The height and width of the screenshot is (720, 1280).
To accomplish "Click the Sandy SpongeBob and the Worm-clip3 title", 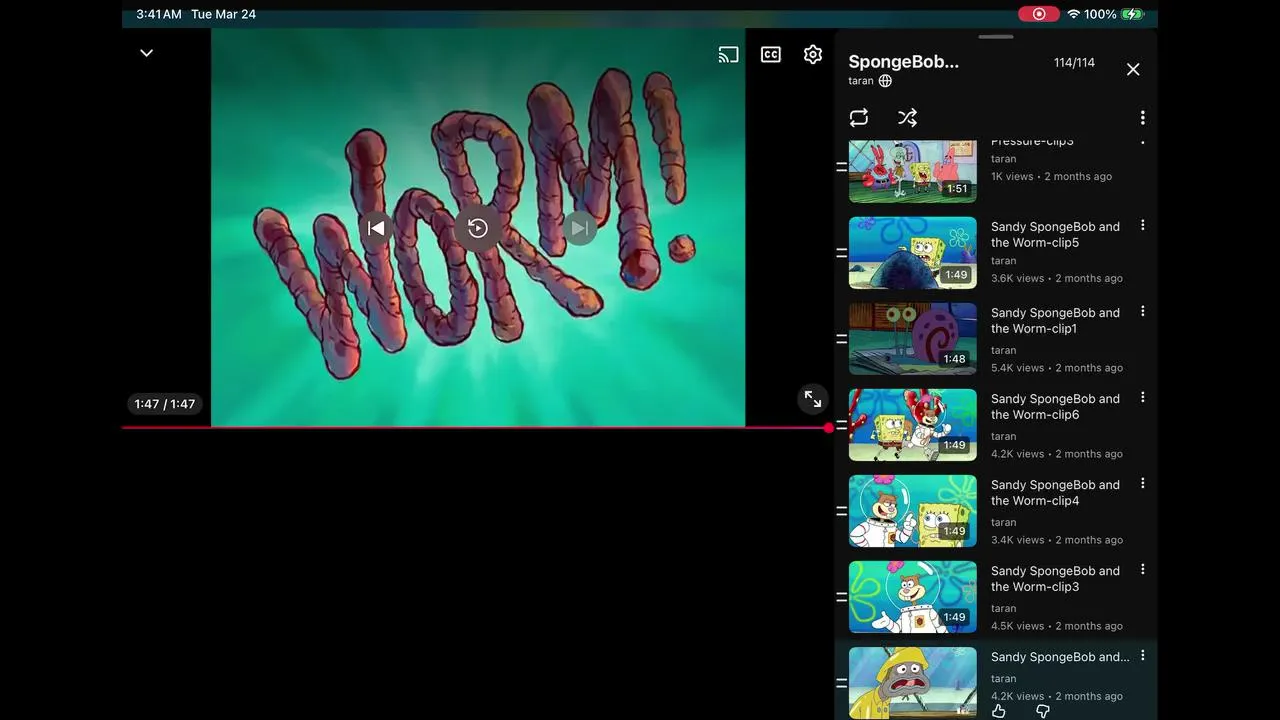I will [x=1055, y=579].
